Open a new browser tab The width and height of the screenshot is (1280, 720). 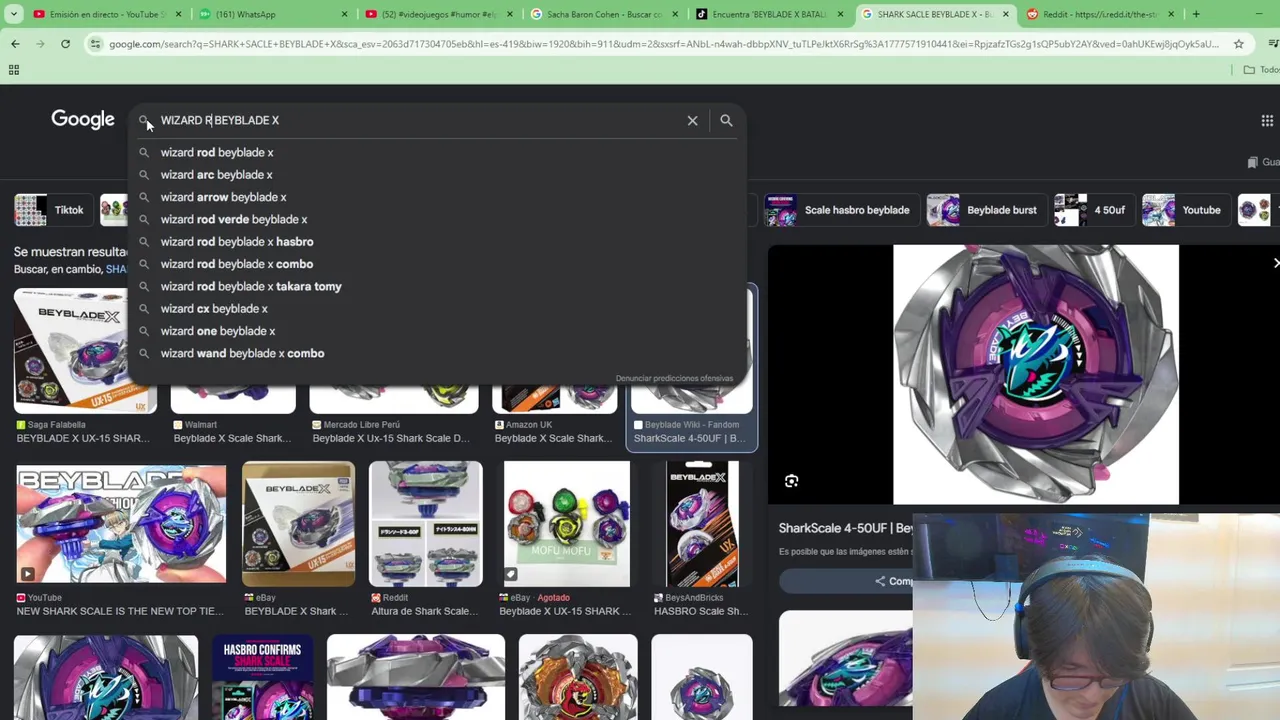click(1196, 14)
